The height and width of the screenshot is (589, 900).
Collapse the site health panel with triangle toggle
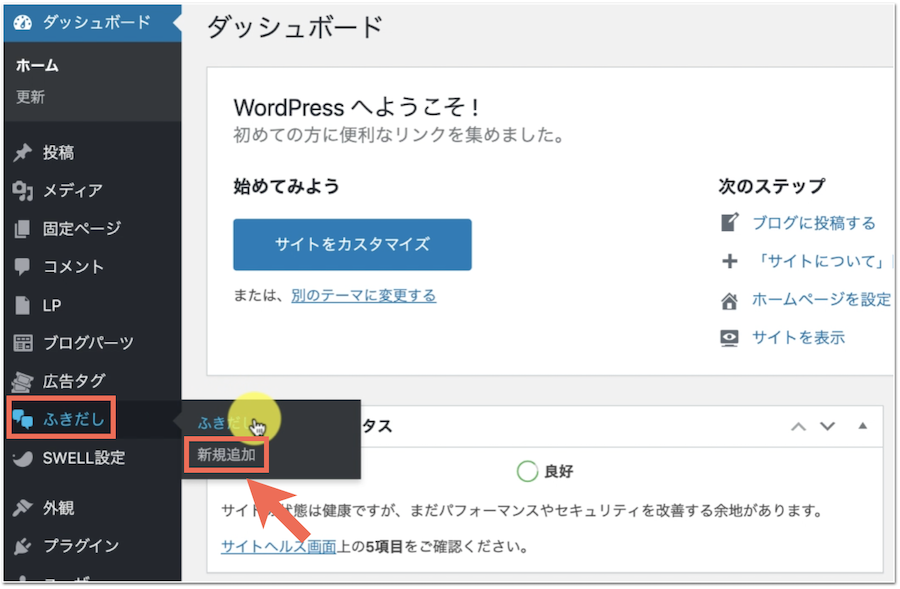863,426
